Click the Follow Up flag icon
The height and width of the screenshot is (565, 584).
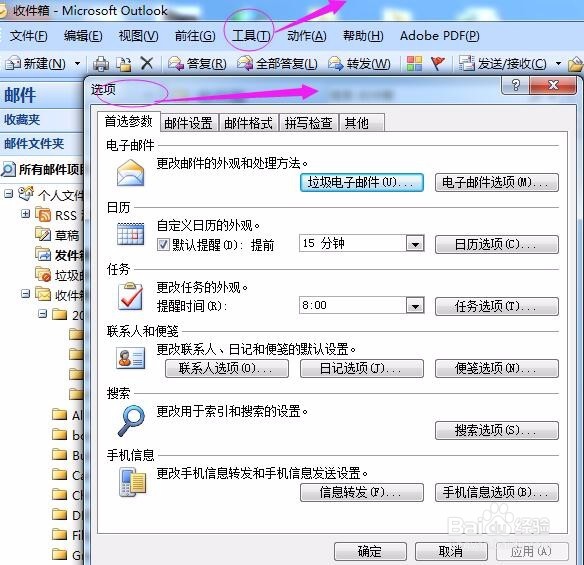[x=437, y=63]
